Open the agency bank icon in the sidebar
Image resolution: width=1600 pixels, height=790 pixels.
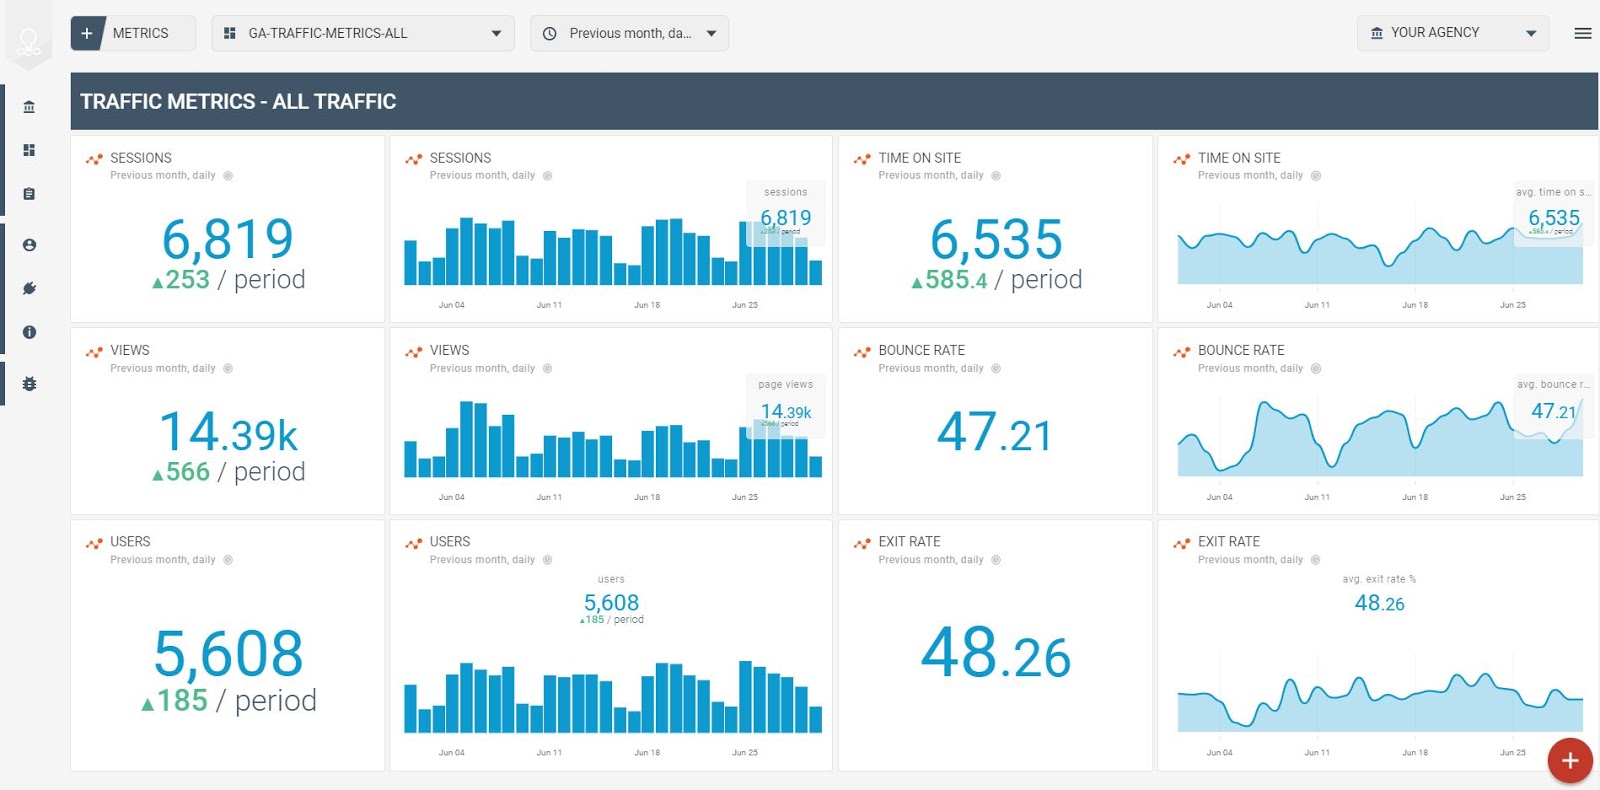click(x=29, y=107)
